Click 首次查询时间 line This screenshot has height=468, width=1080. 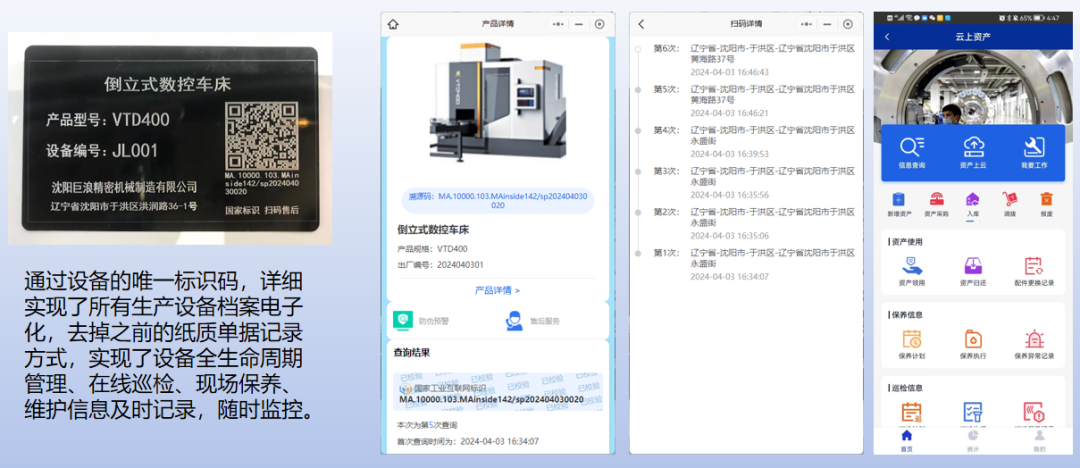pyautogui.click(x=468, y=441)
